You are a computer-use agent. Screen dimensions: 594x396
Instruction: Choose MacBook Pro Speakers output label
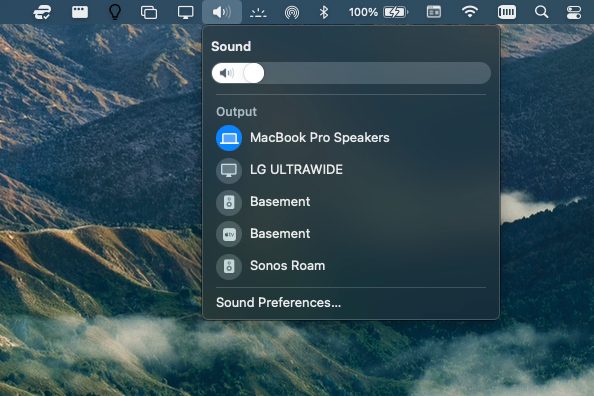pos(320,138)
